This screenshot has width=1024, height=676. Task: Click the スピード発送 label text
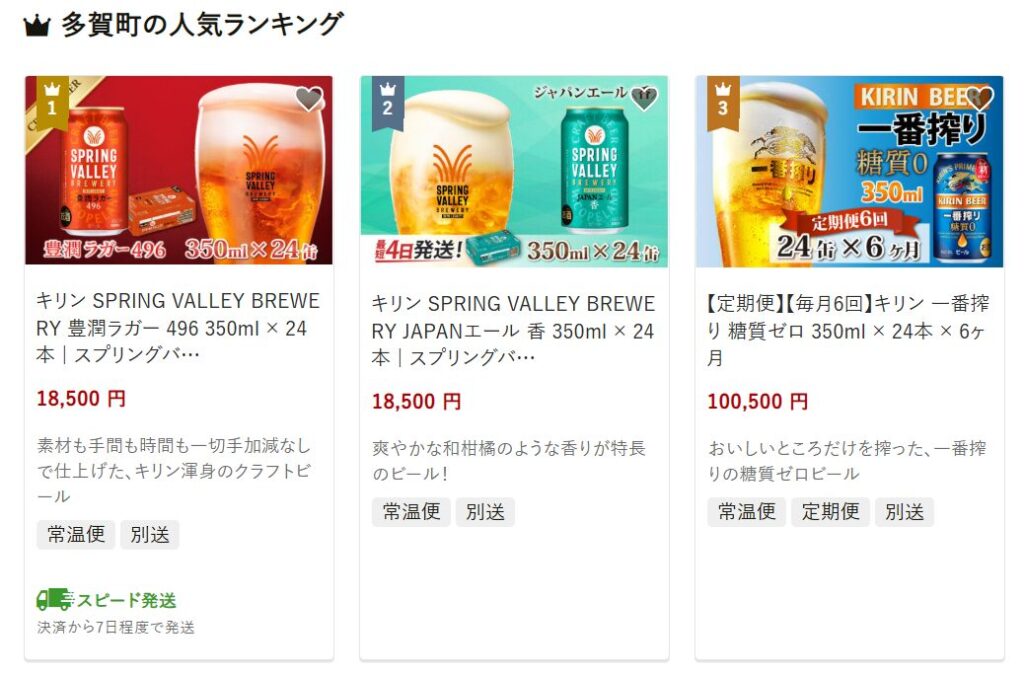pyautogui.click(x=127, y=600)
